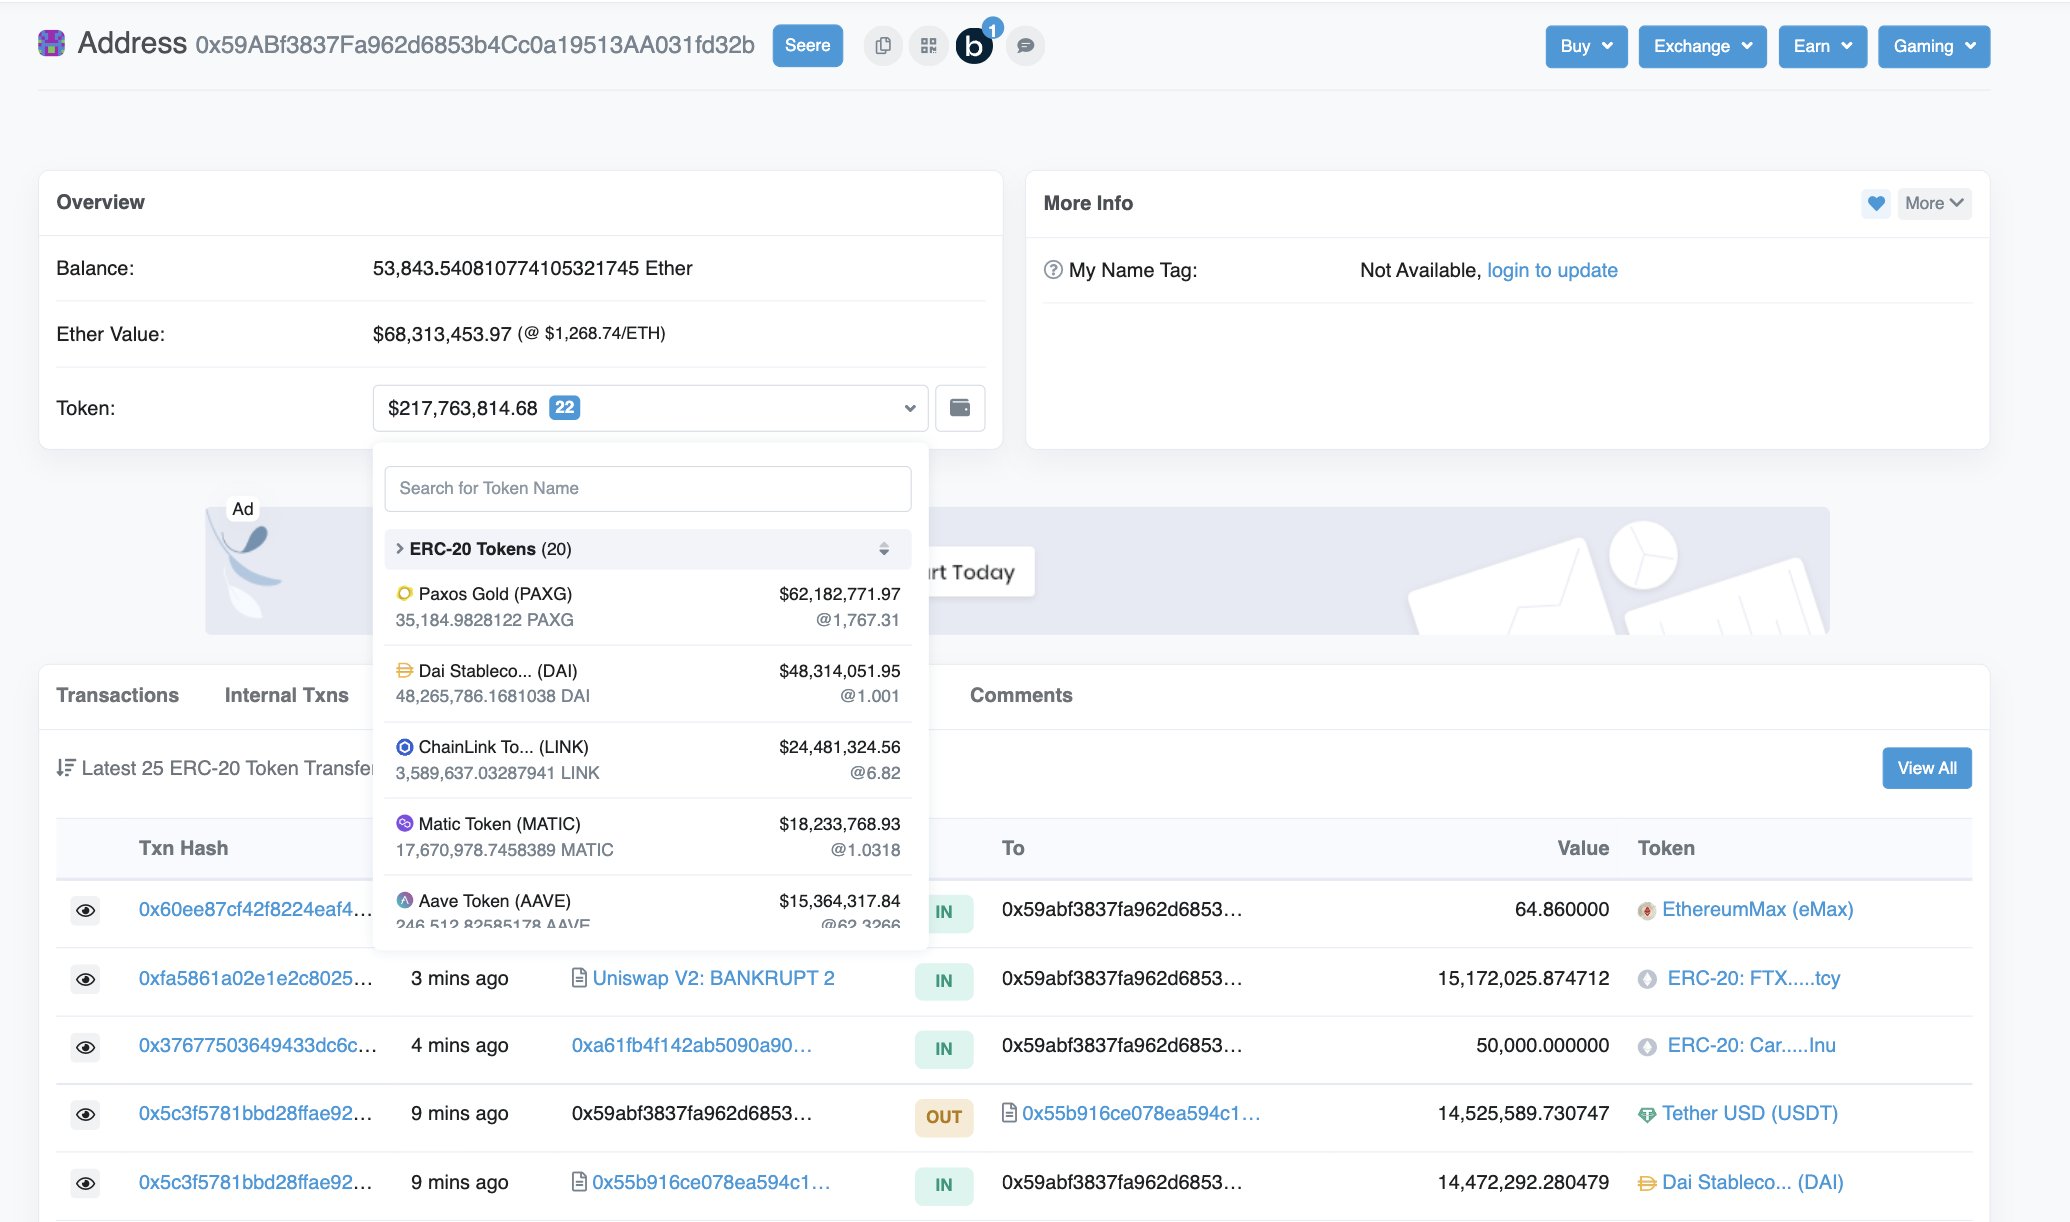This screenshot has height=1222, width=2070.
Task: Click contract icon beside 0x55b916ce From address
Action: [x=579, y=1182]
